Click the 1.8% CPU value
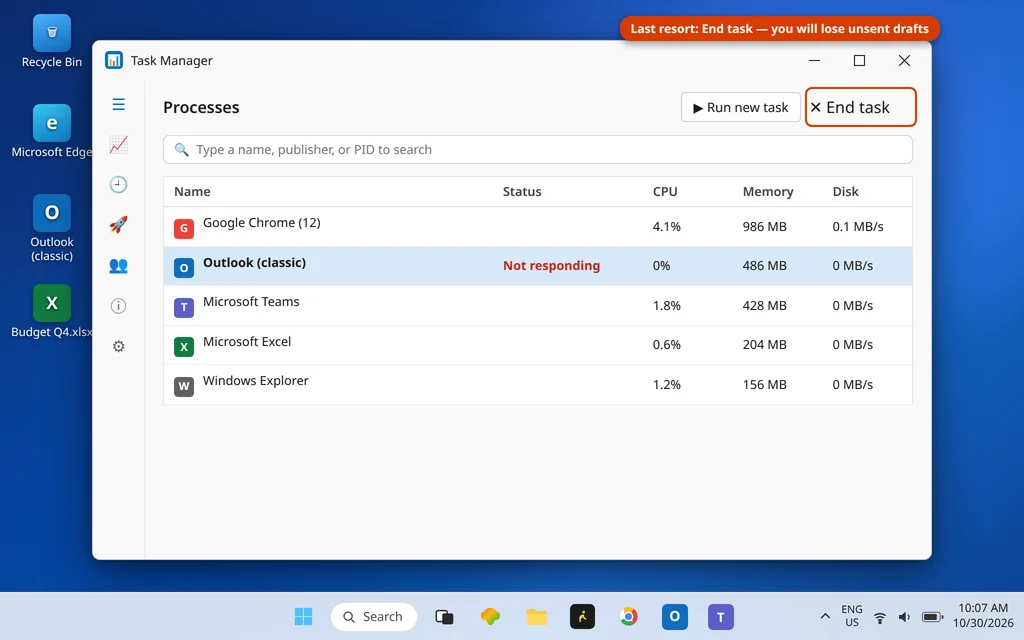 [666, 306]
